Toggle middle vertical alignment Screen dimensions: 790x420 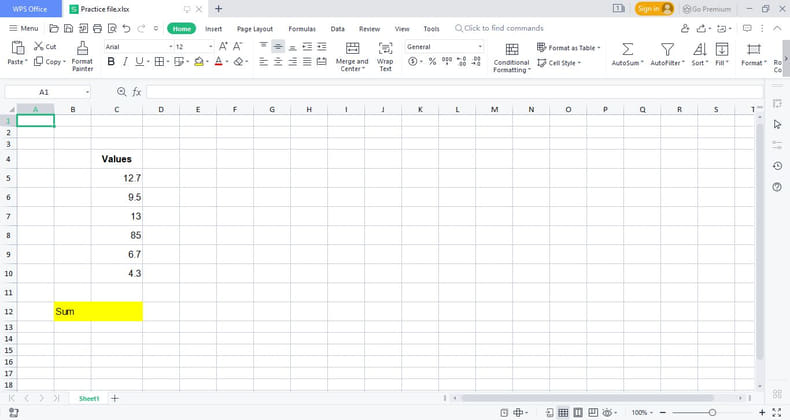pos(278,46)
